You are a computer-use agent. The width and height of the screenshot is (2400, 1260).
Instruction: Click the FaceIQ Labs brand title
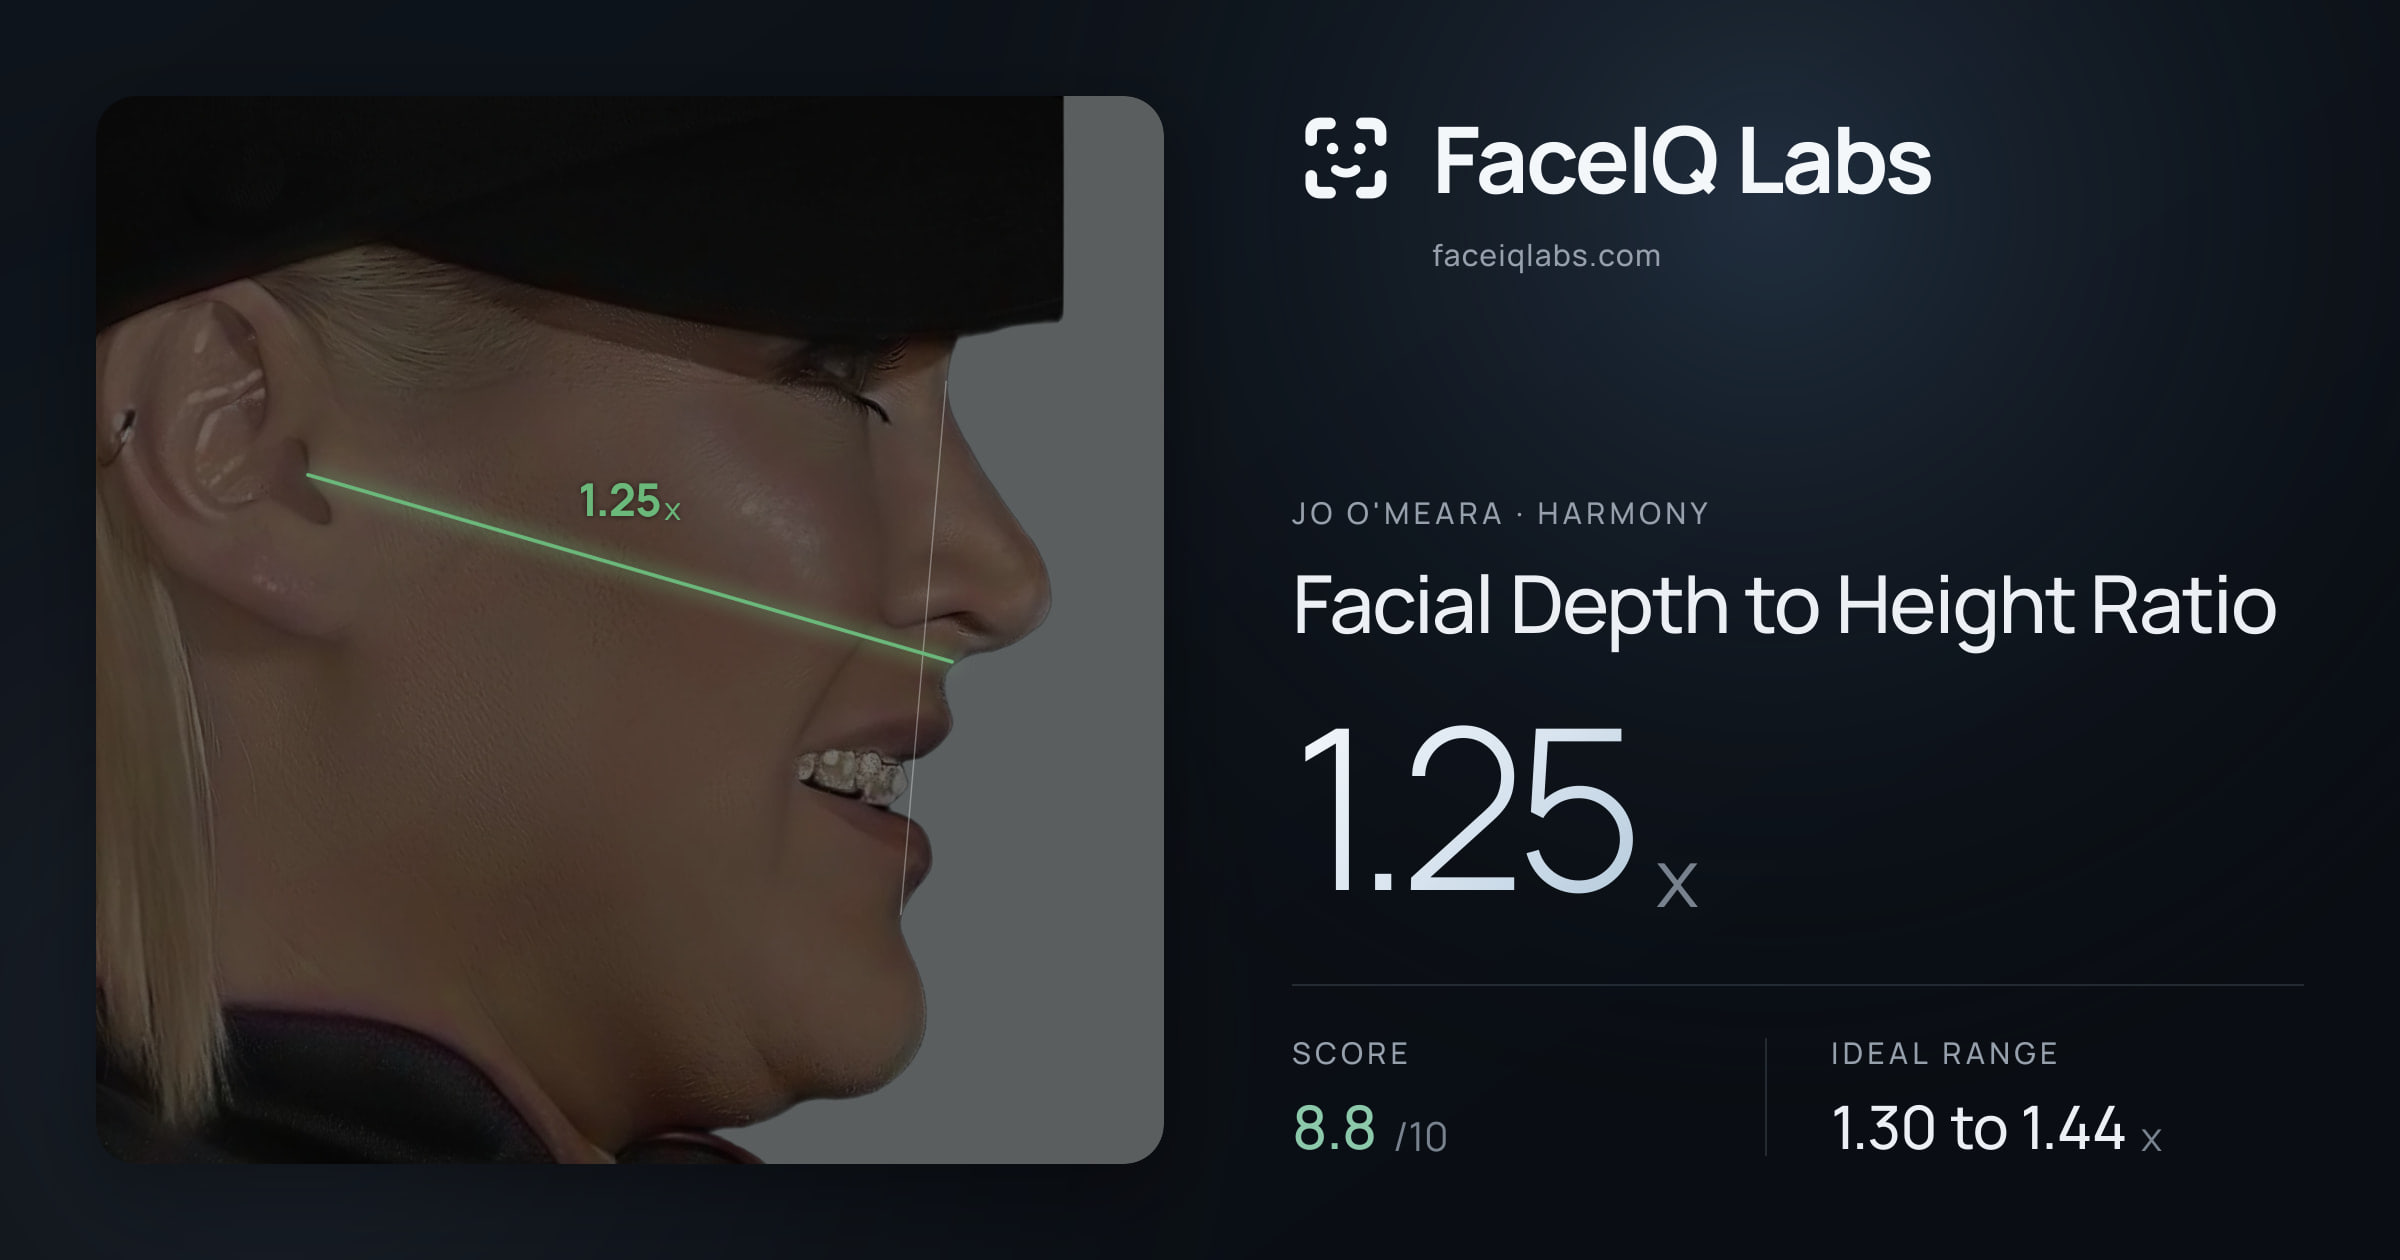pyautogui.click(x=1683, y=160)
